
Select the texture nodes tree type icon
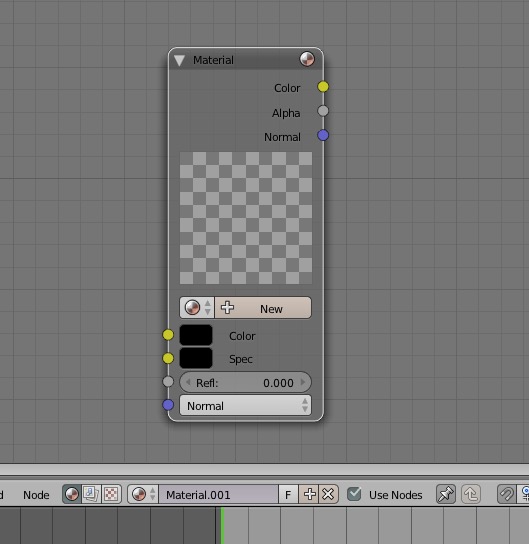[111, 494]
